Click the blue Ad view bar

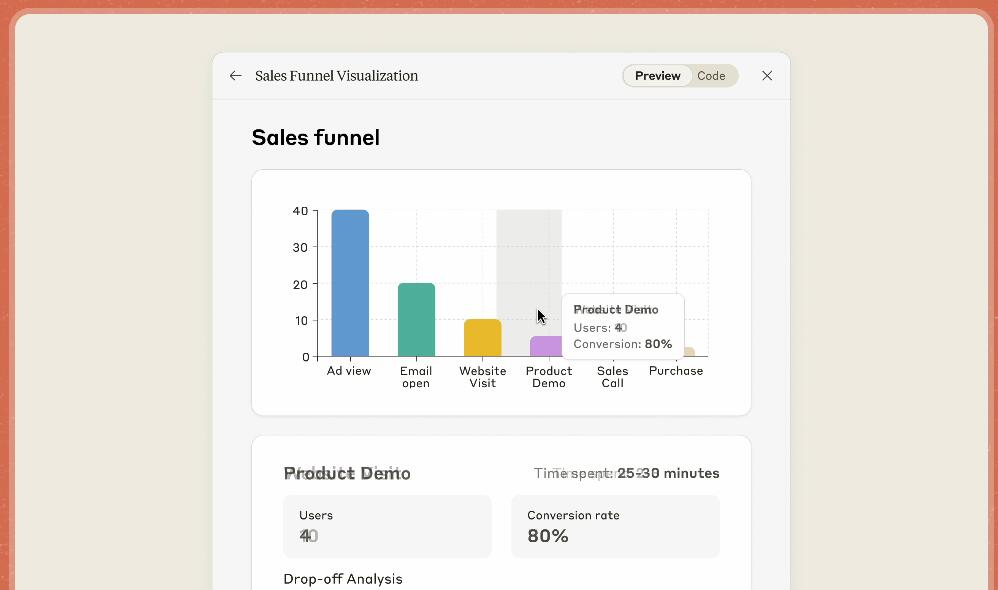(x=350, y=283)
